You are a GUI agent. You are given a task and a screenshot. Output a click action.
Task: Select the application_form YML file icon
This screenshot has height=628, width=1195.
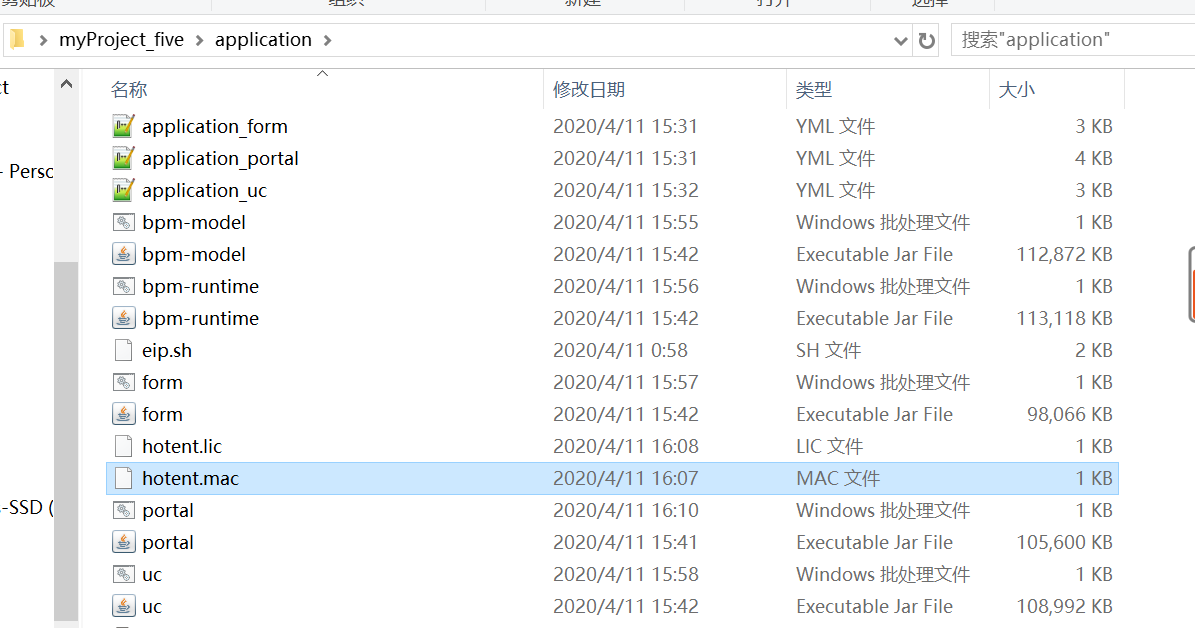pyautogui.click(x=123, y=126)
